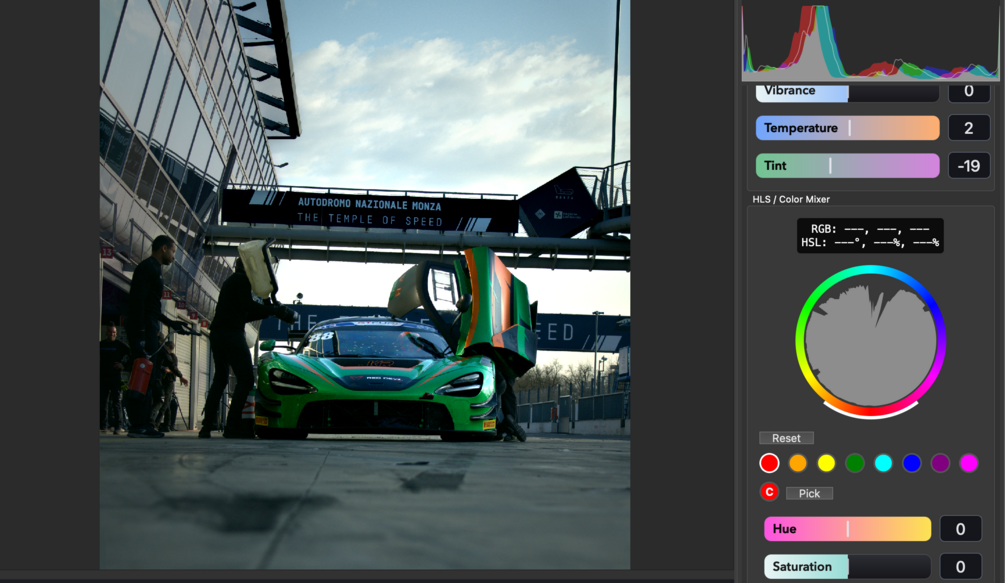This screenshot has height=583, width=1005.
Task: Click the race car photo preview
Action: point(365,284)
